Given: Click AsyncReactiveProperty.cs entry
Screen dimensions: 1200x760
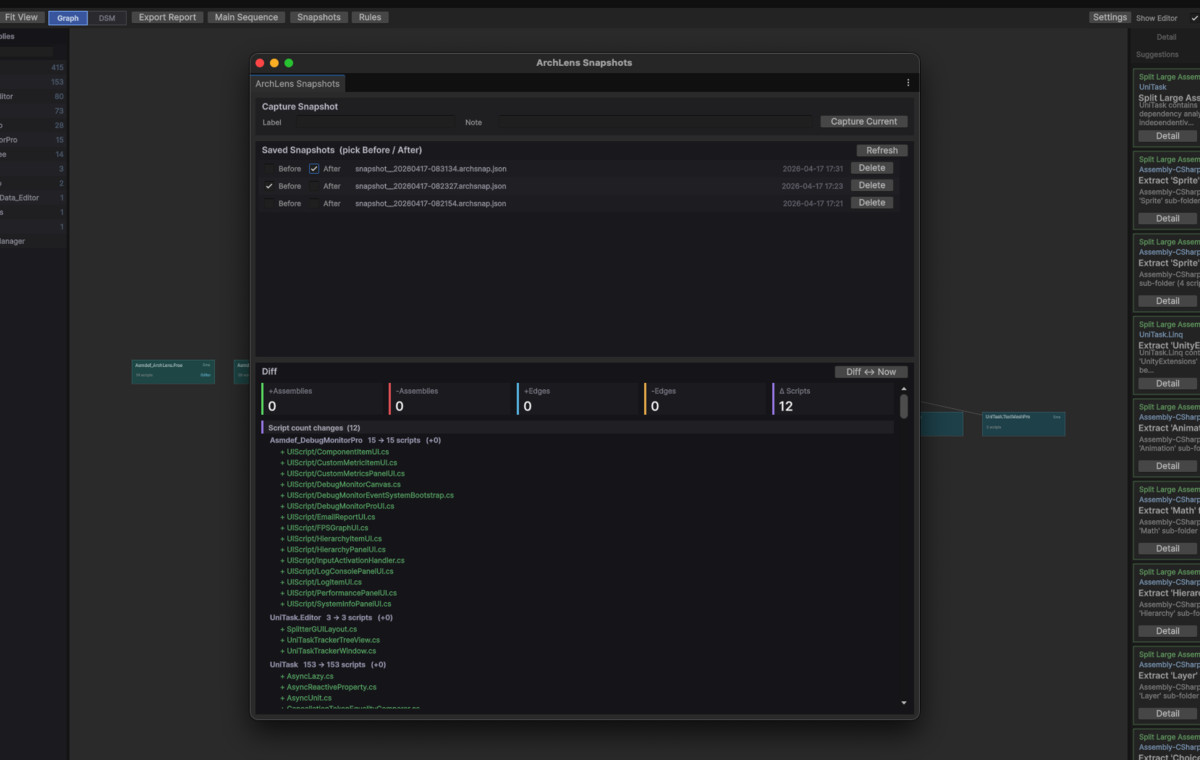Looking at the screenshot, I should tap(328, 687).
